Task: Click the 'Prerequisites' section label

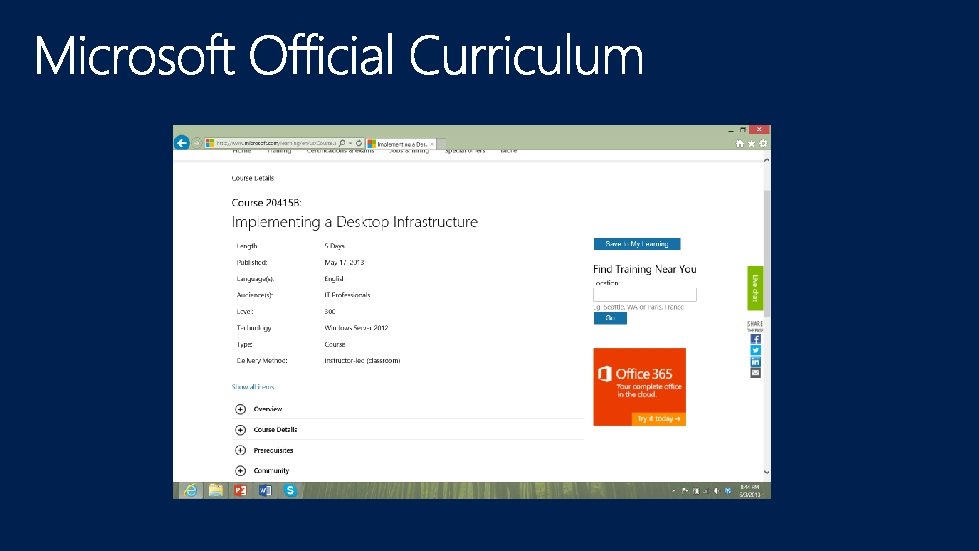Action: coord(273,451)
